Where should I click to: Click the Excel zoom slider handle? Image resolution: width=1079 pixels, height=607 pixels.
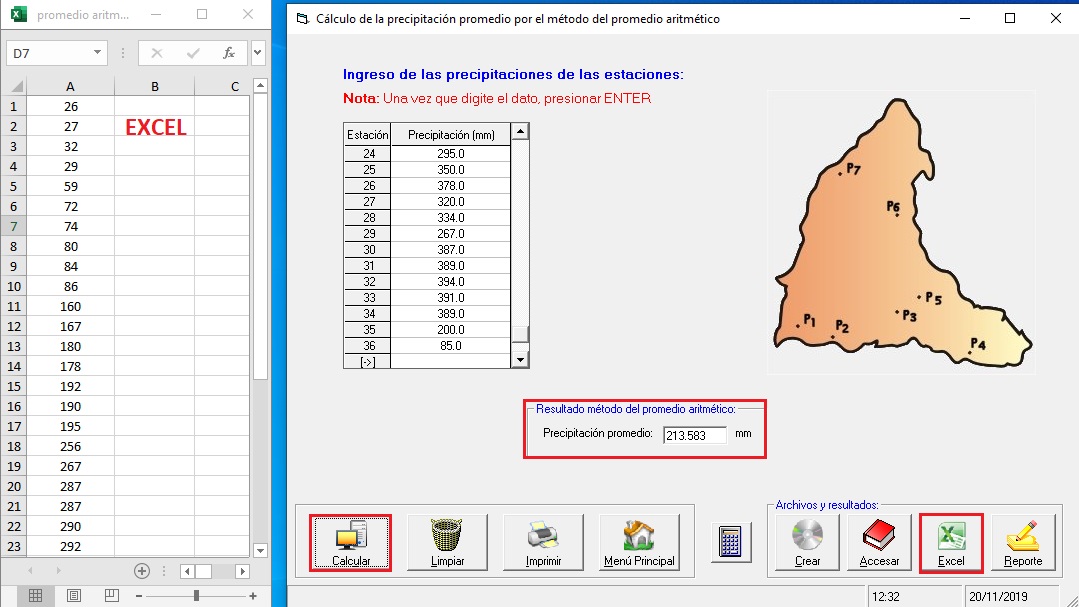[196, 595]
